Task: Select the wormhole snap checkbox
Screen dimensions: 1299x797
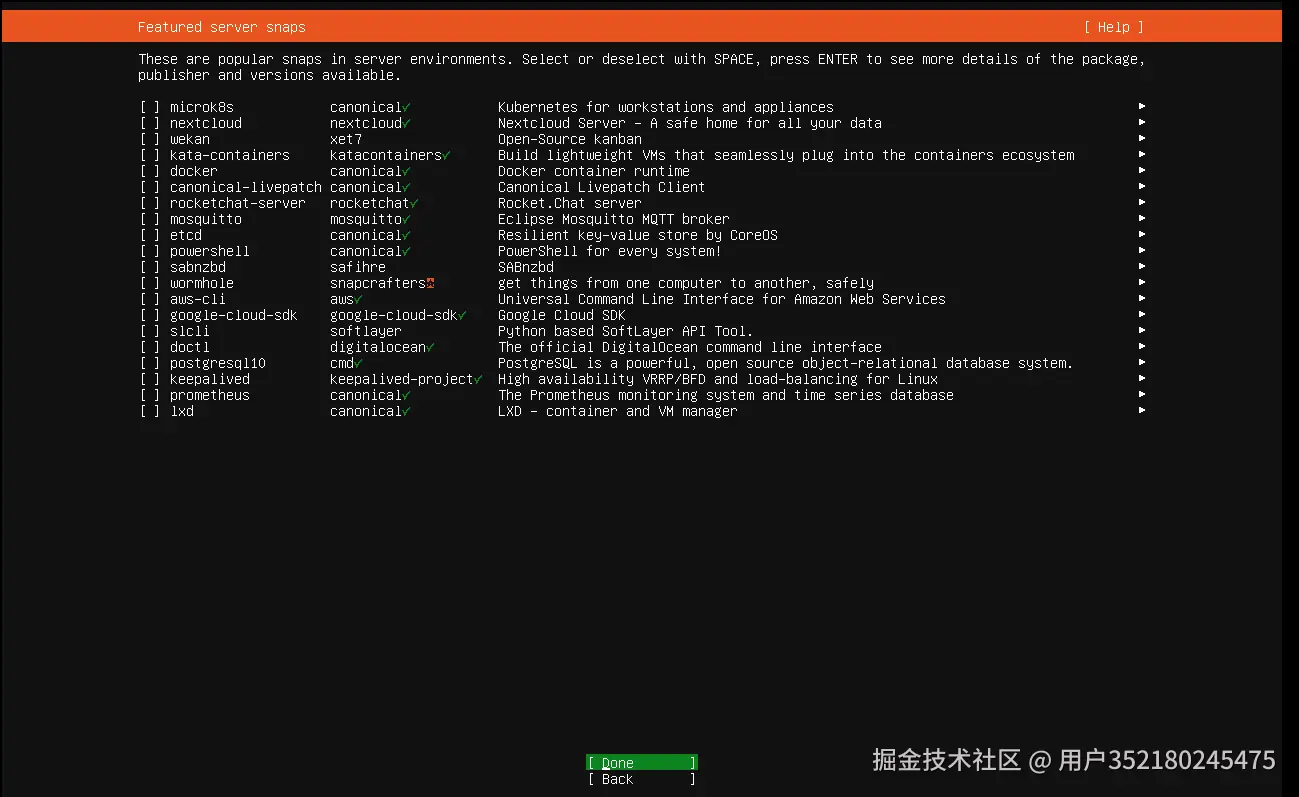Action: pos(150,283)
